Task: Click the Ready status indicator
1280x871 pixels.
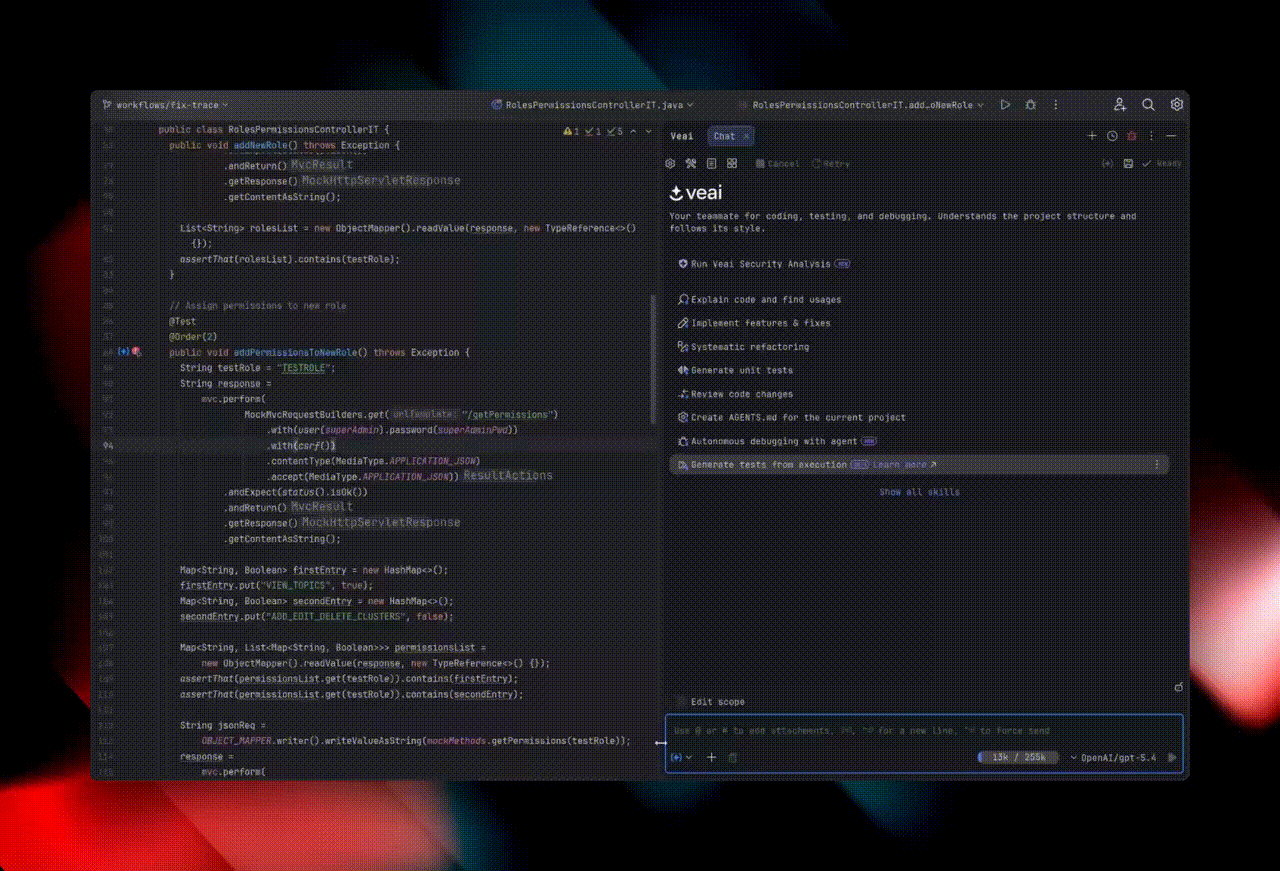Action: tap(1161, 163)
